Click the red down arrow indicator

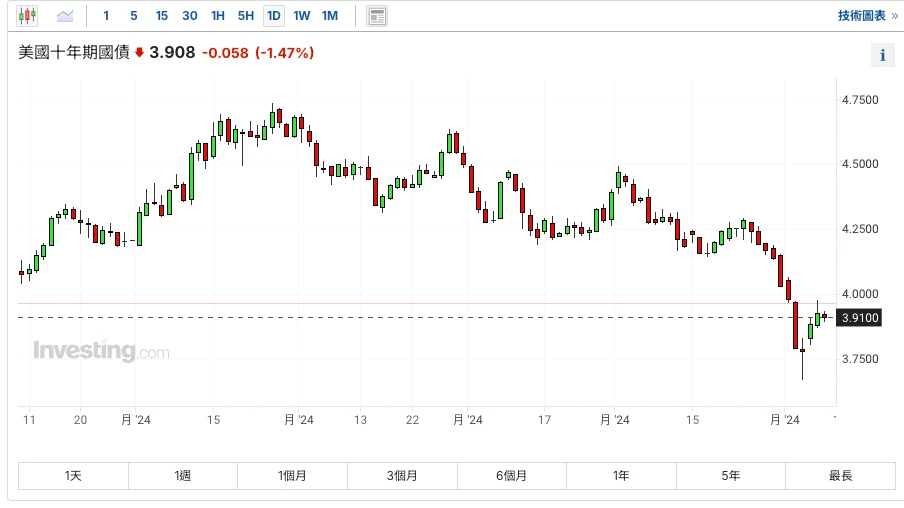pyautogui.click(x=139, y=53)
